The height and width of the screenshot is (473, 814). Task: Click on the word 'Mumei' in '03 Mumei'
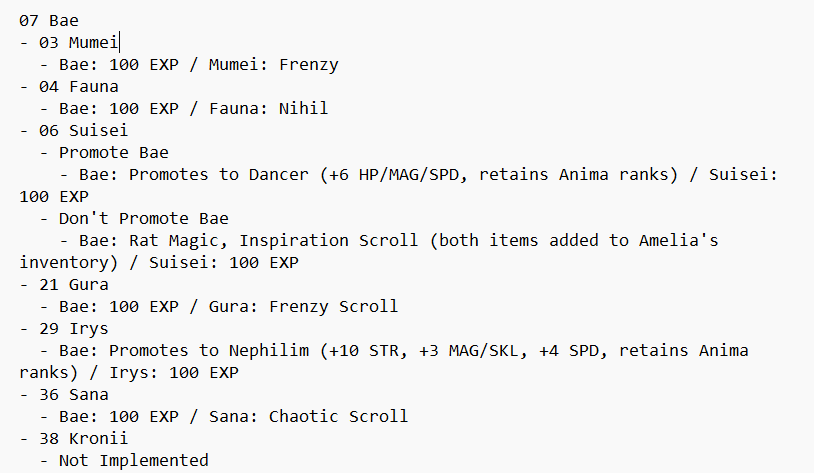tap(93, 43)
